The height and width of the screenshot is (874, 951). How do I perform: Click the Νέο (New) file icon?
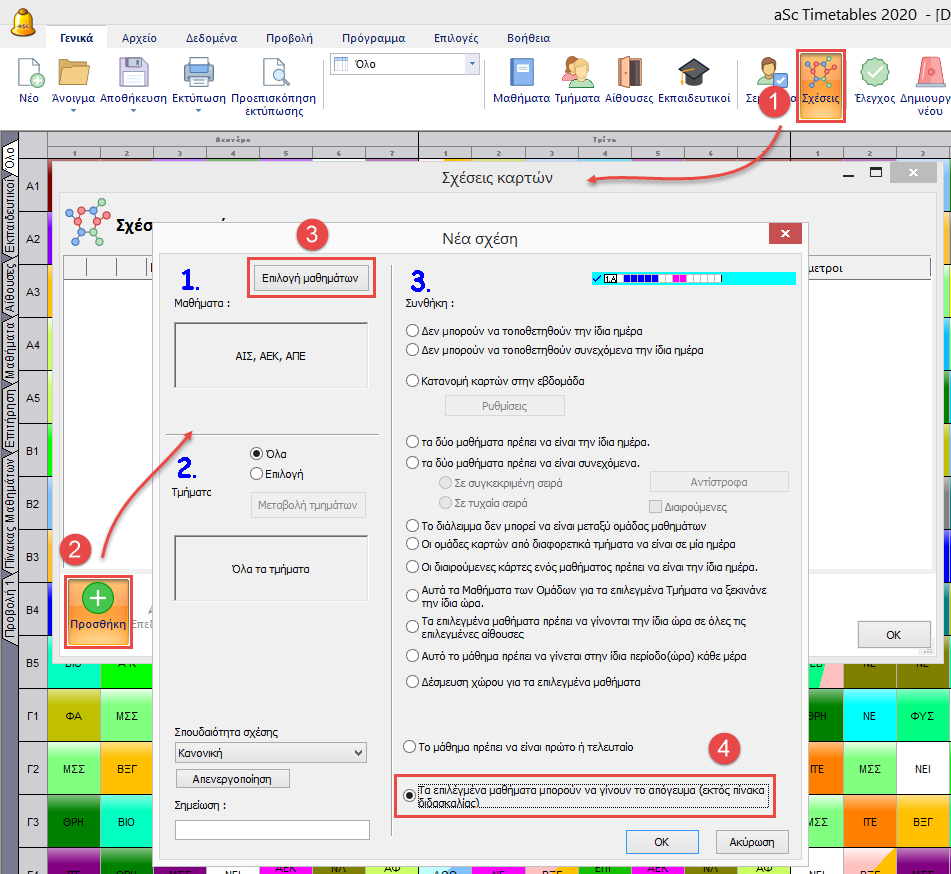[30, 75]
